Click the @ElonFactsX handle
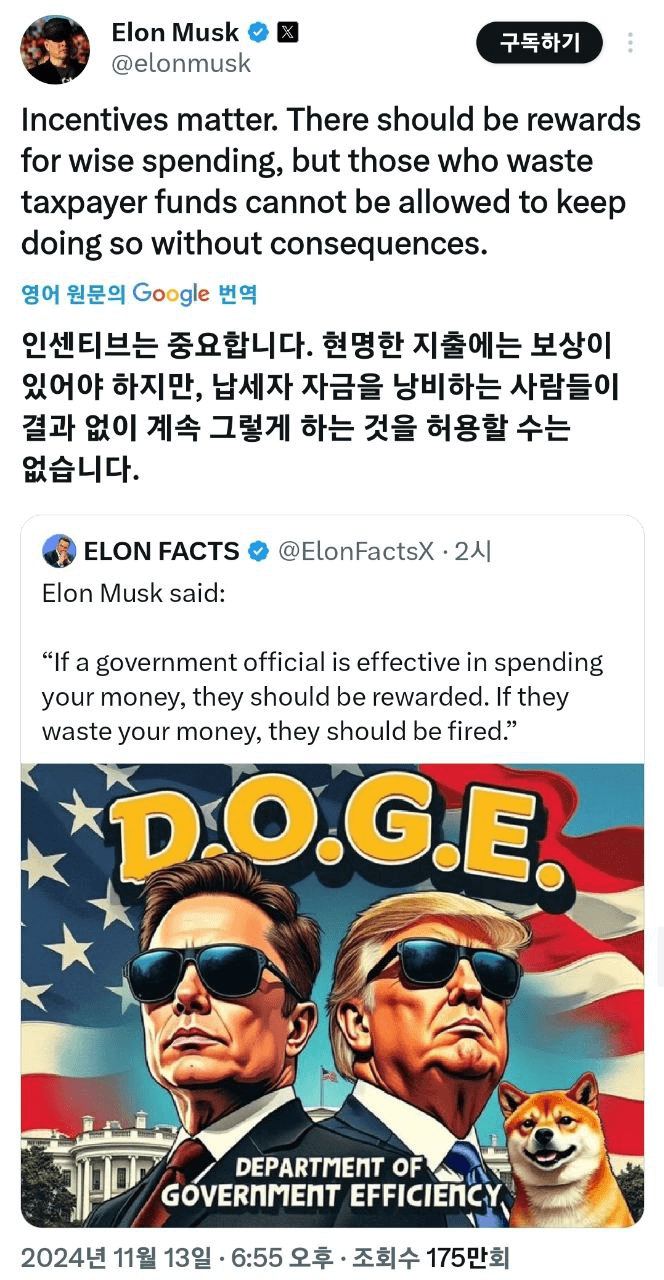The image size is (664, 1280). click(354, 551)
